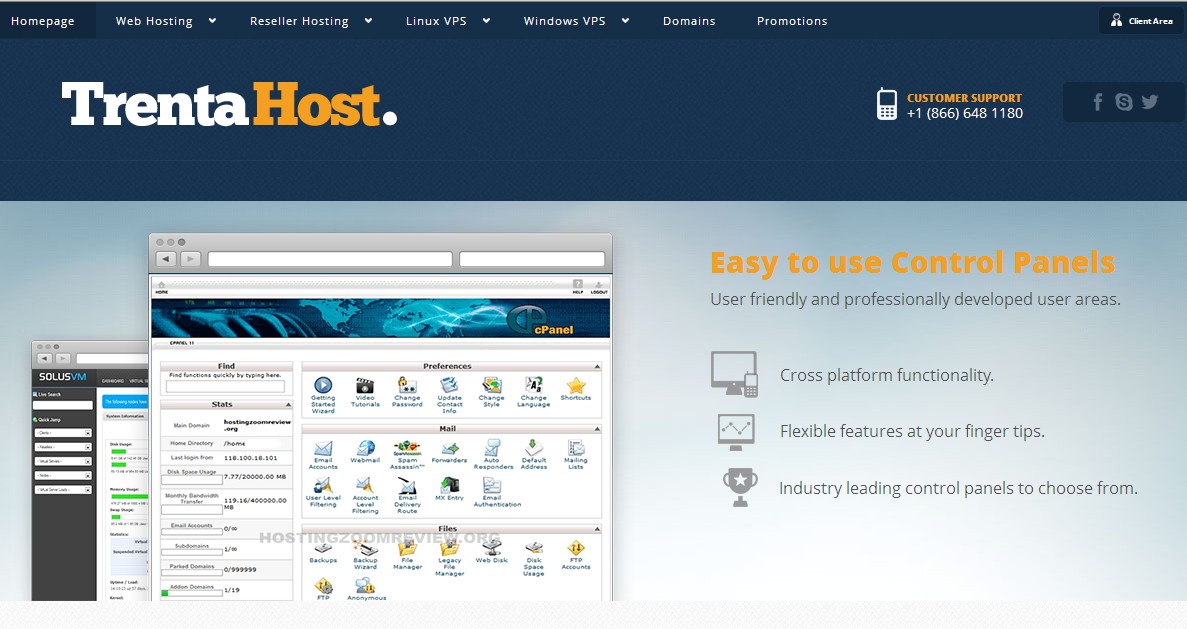
Task: Open the Auto Responders icon
Action: click(x=492, y=448)
